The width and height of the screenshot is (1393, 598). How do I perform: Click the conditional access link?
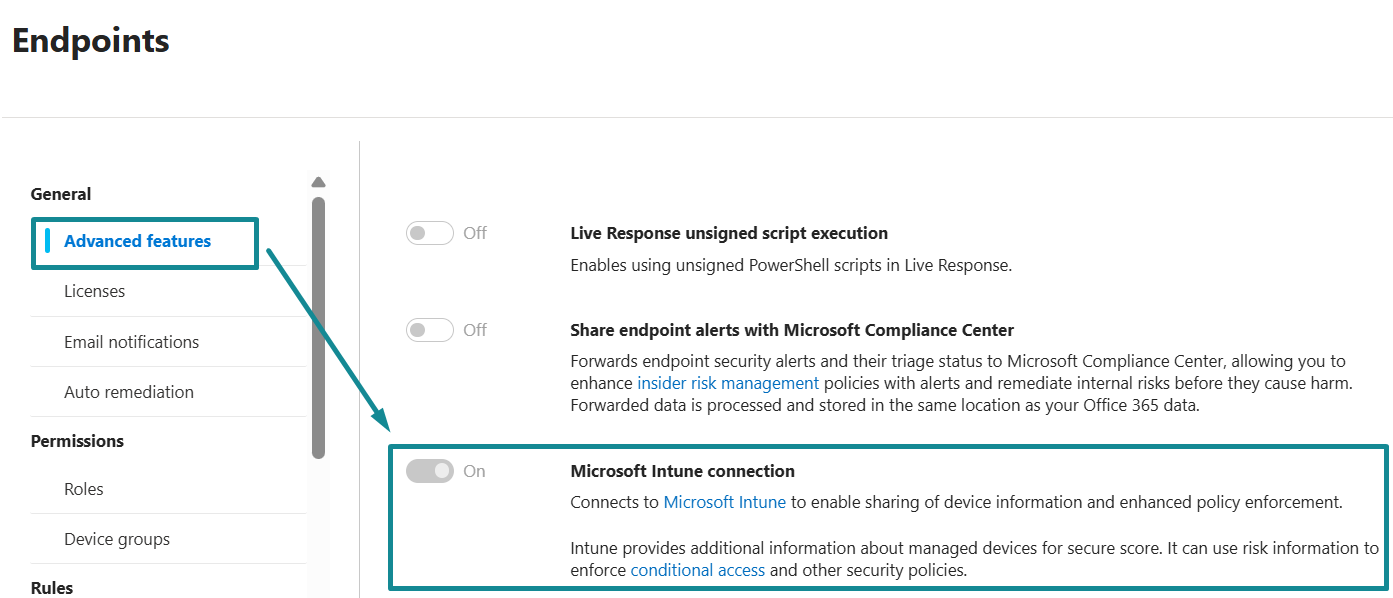coord(697,570)
